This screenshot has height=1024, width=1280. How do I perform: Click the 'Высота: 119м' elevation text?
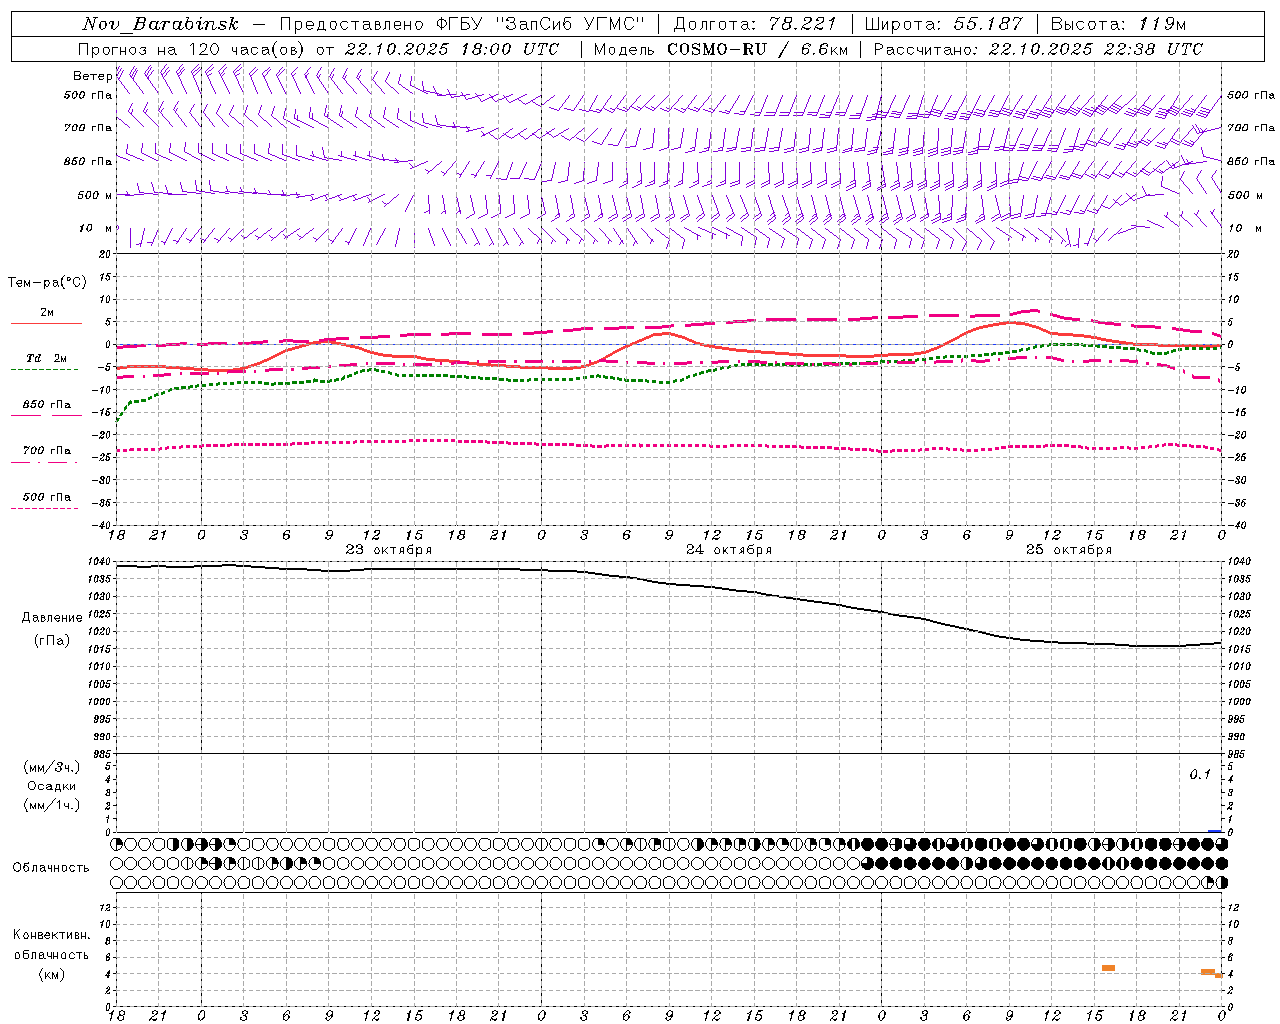[x=1118, y=24]
